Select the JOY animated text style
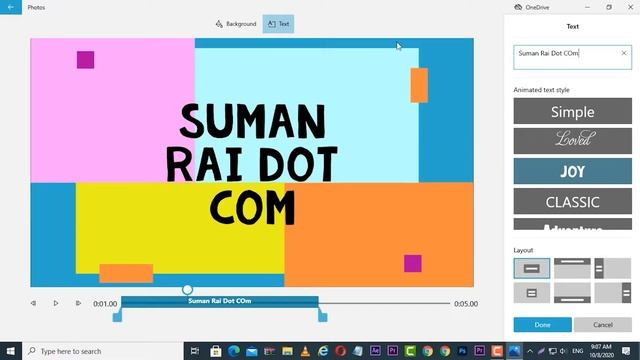Image resolution: width=640 pixels, height=360 pixels. 573,171
